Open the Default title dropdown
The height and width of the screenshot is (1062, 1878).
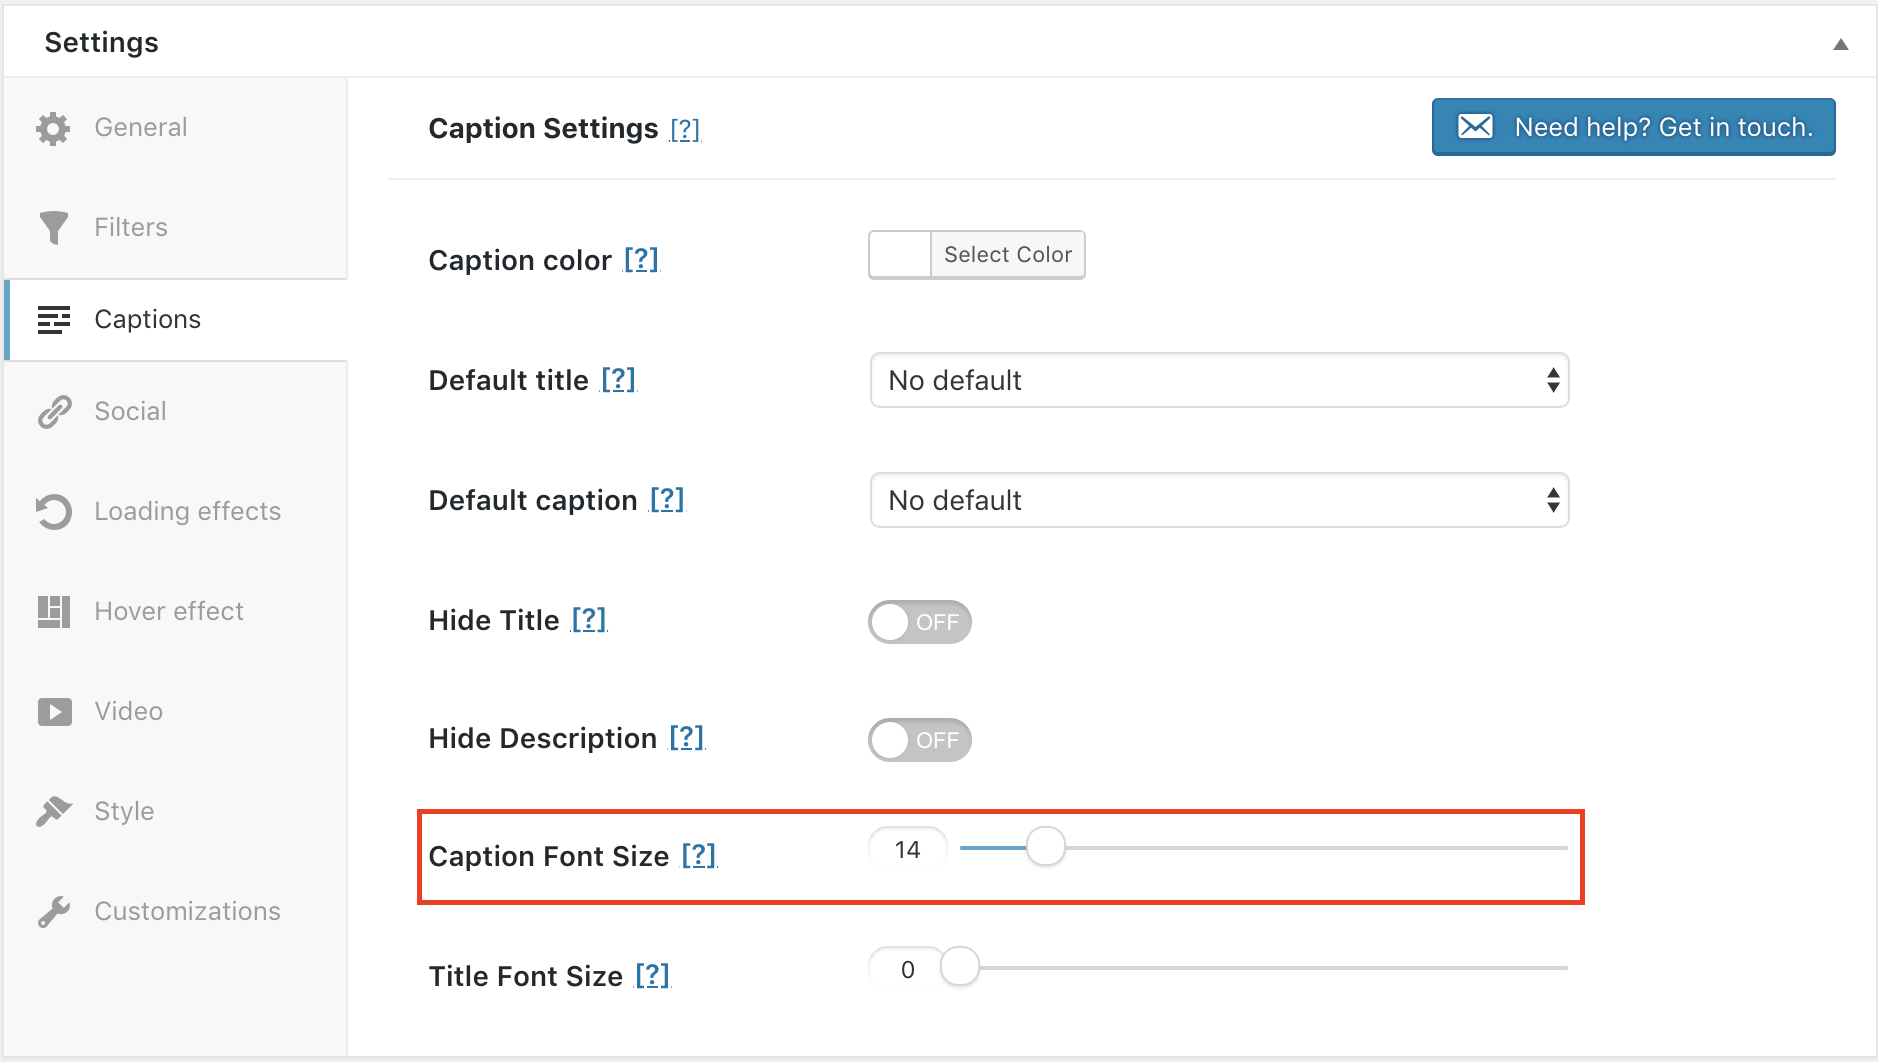click(x=1218, y=380)
